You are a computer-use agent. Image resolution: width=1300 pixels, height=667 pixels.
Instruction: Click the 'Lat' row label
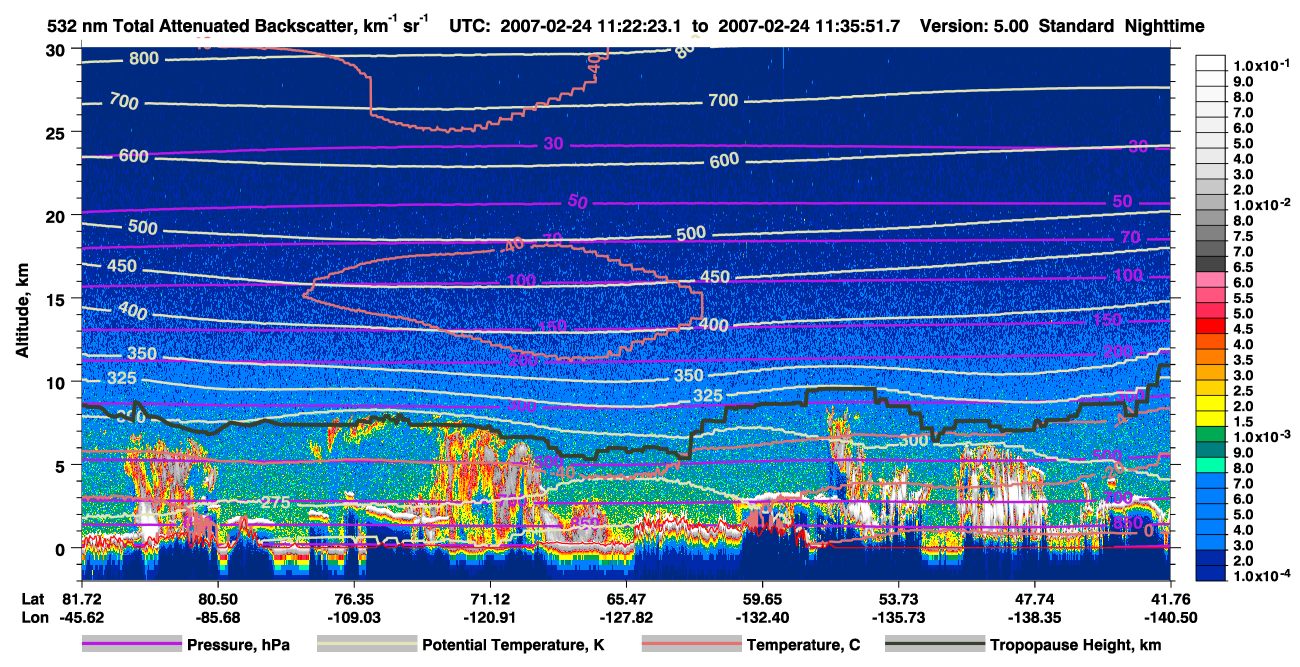click(31, 598)
